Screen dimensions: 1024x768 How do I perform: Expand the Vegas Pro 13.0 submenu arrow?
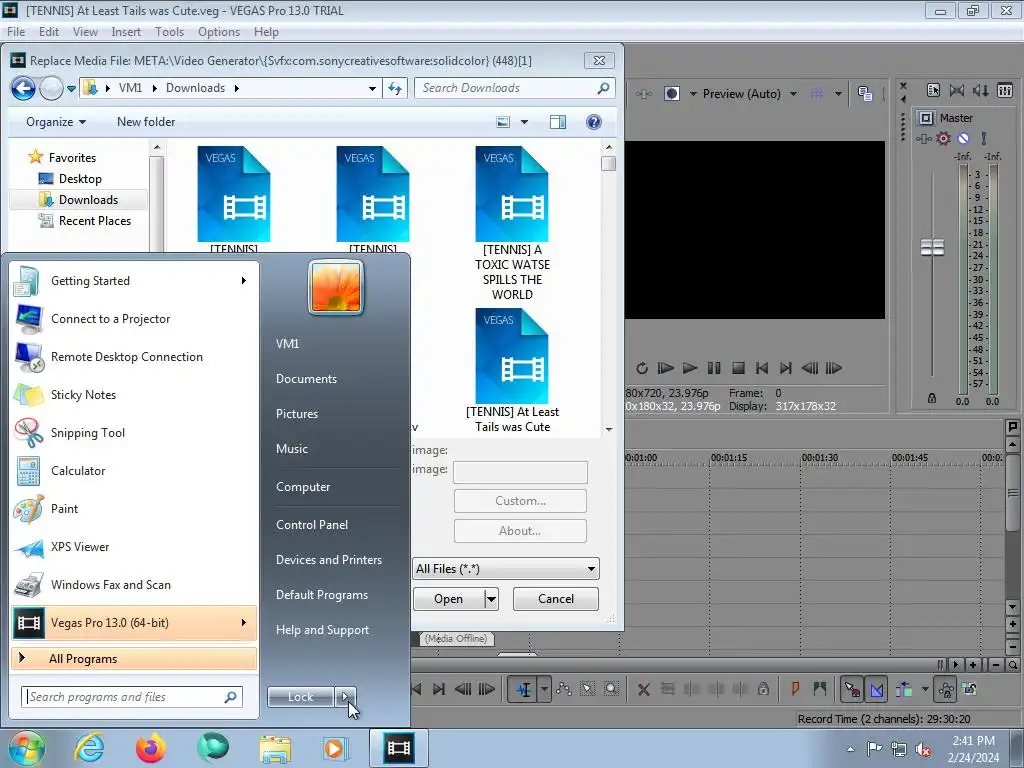[244, 622]
